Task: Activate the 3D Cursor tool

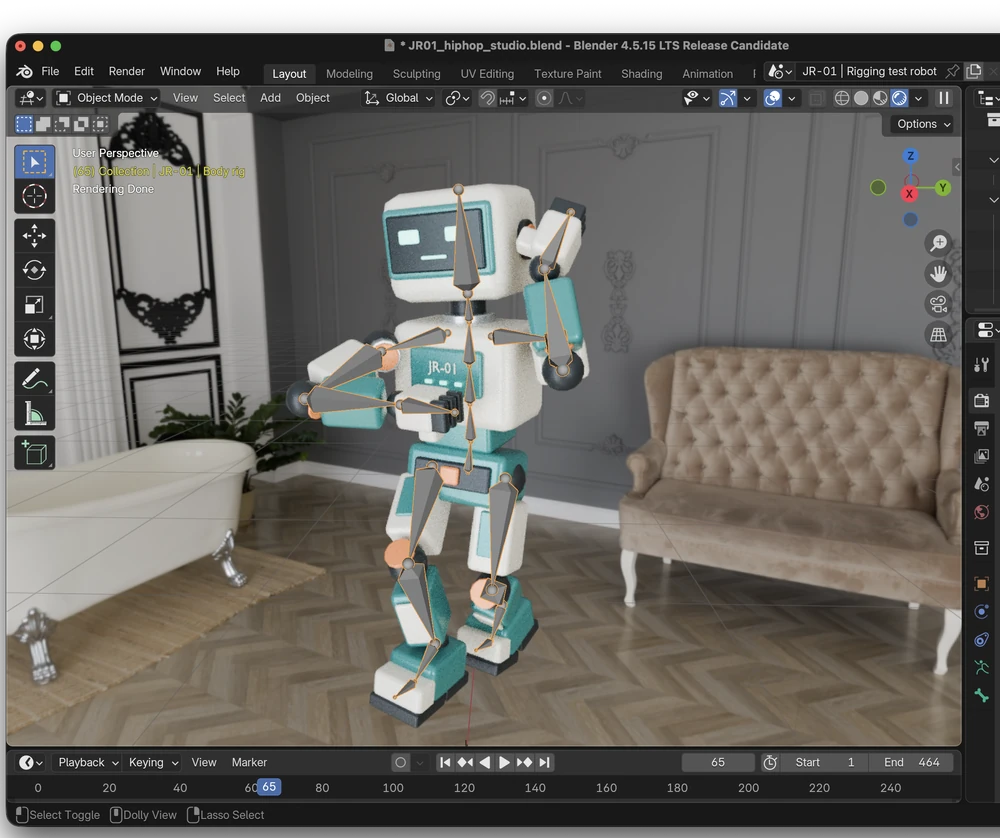Action: [34, 196]
